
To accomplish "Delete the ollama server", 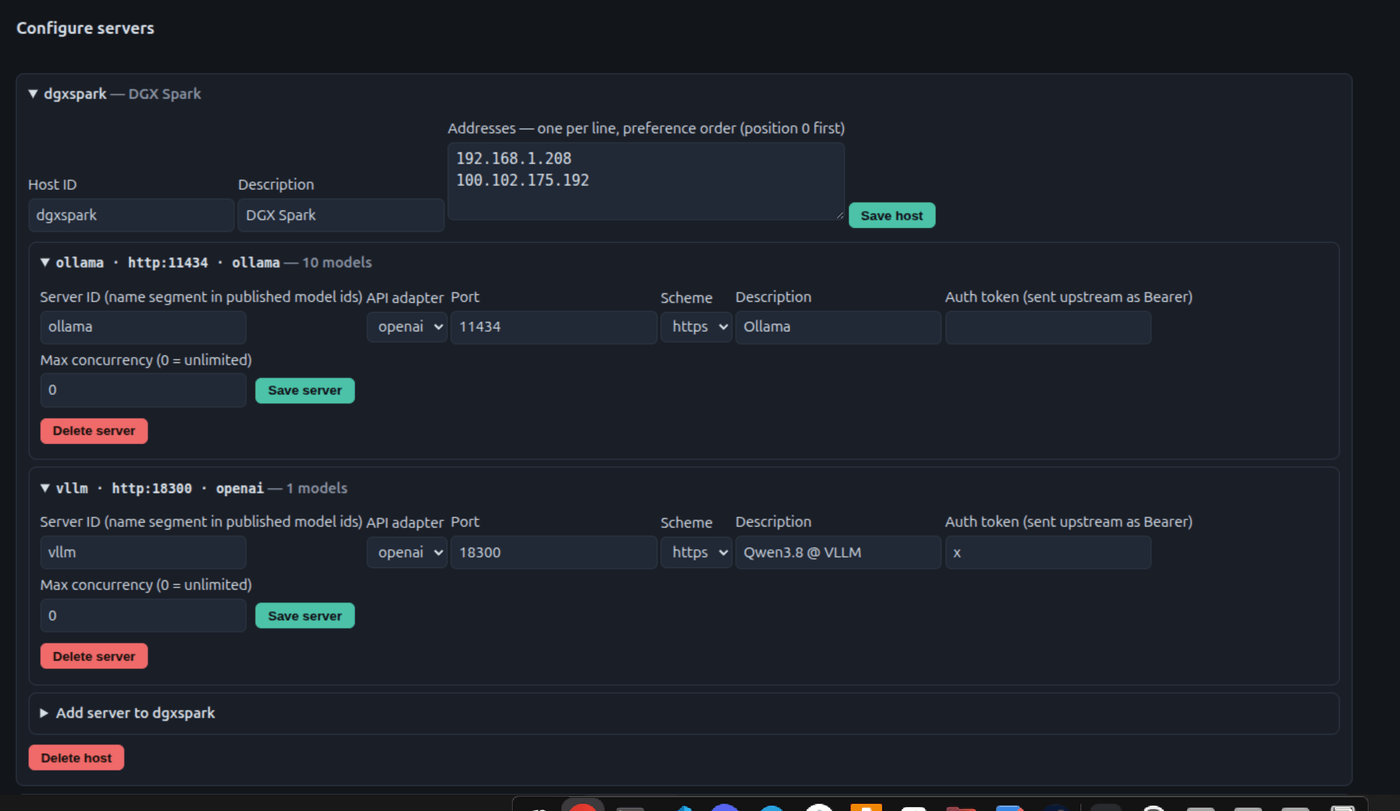I will (x=94, y=431).
